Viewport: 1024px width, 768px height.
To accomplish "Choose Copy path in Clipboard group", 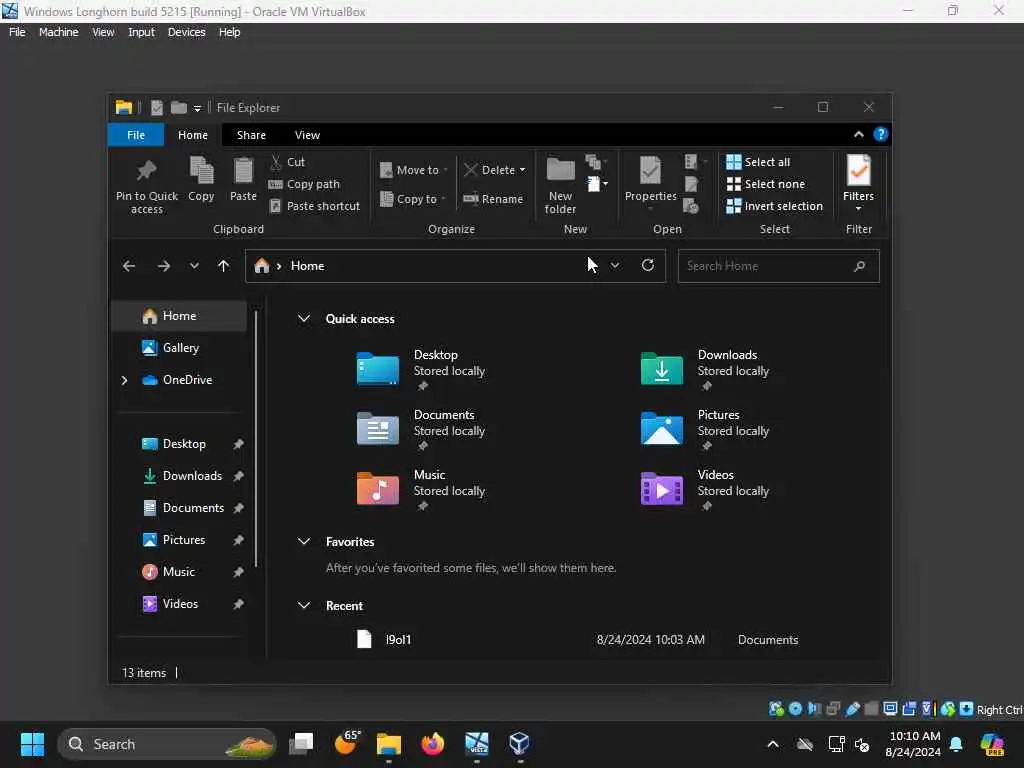I will click(304, 184).
